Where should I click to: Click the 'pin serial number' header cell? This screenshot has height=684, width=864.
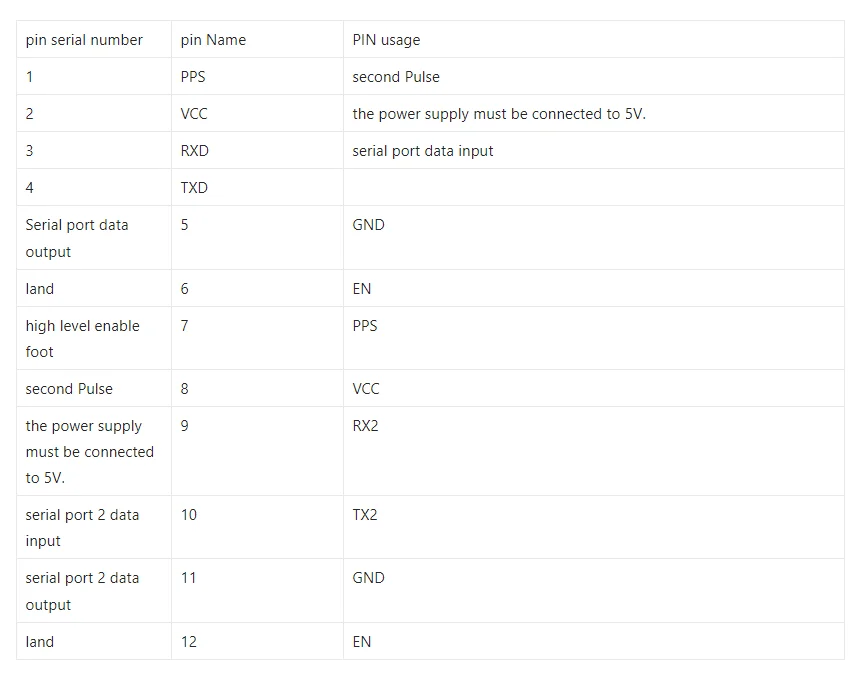tap(94, 40)
